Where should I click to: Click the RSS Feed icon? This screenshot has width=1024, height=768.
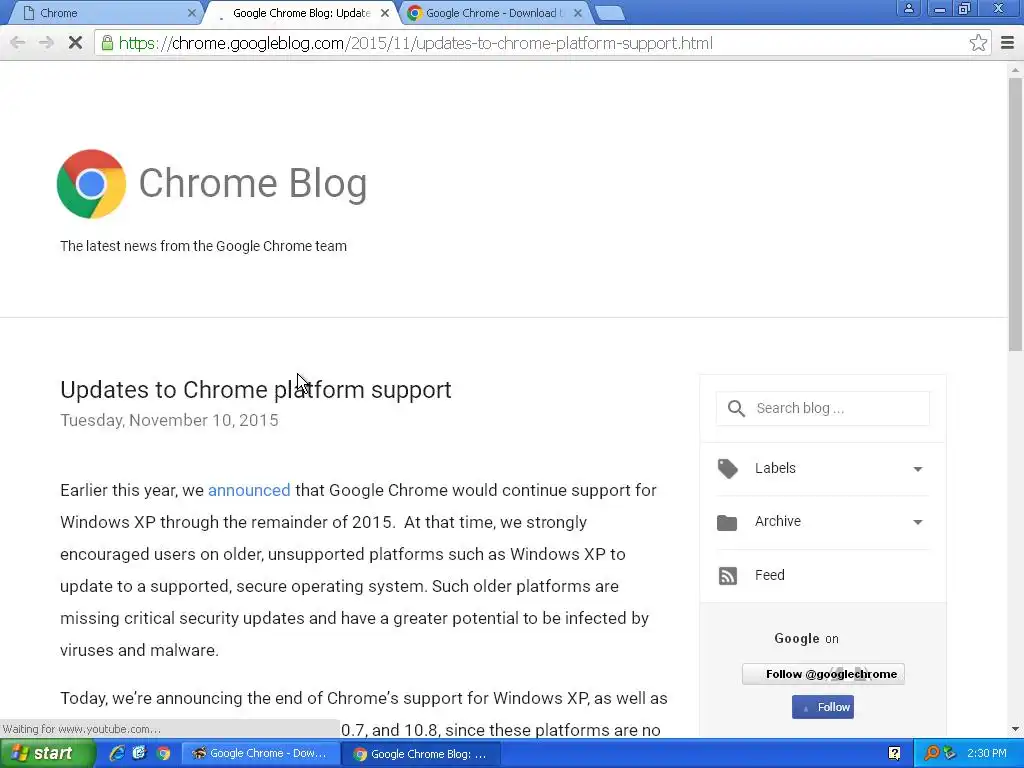[x=728, y=575]
